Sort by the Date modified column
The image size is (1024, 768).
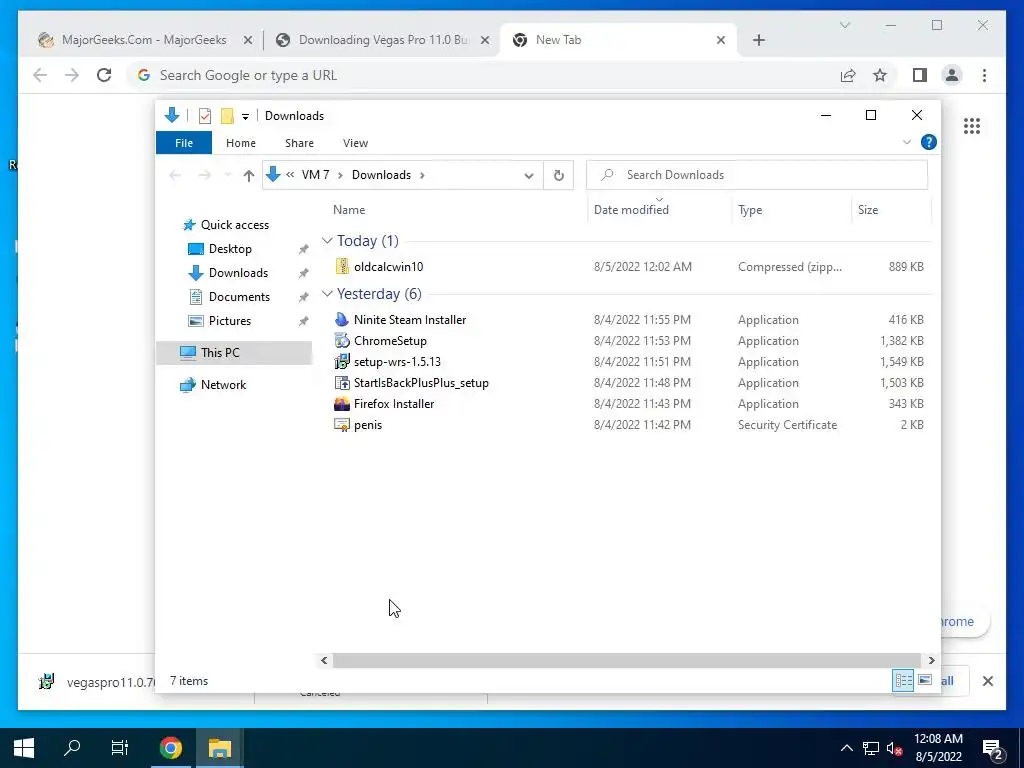point(631,210)
